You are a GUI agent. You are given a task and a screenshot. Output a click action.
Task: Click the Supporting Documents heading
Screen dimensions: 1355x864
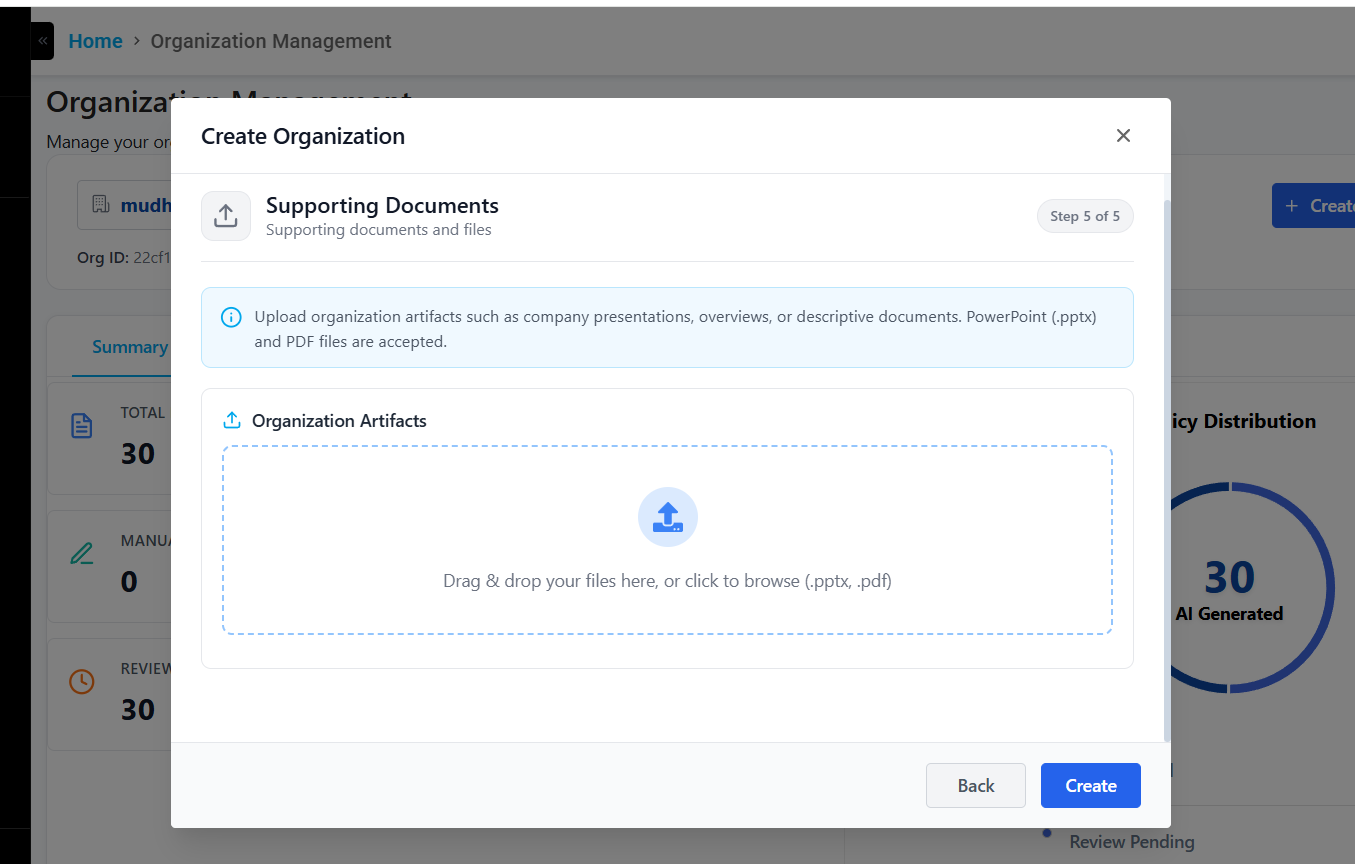pyautogui.click(x=382, y=205)
